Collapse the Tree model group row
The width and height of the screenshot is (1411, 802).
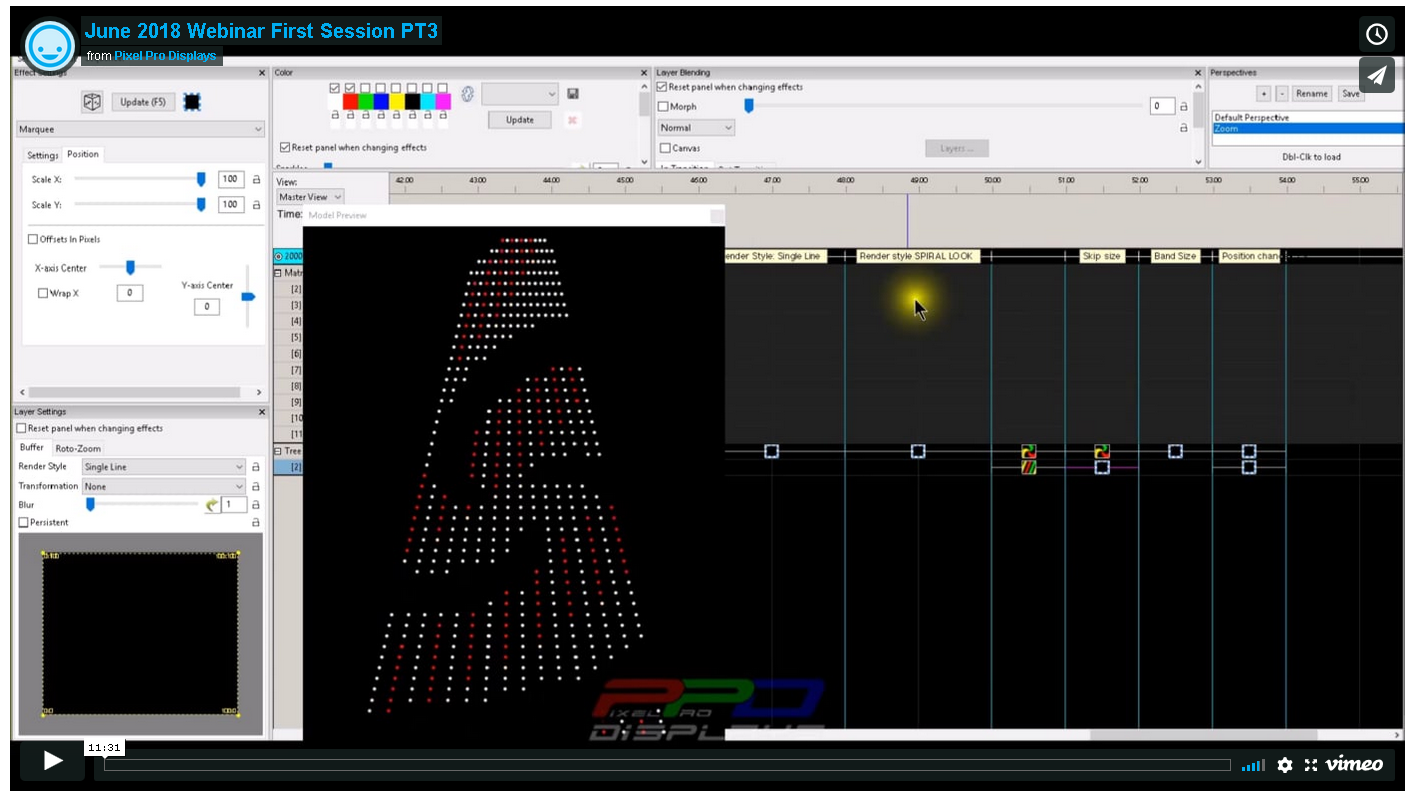click(x=279, y=451)
